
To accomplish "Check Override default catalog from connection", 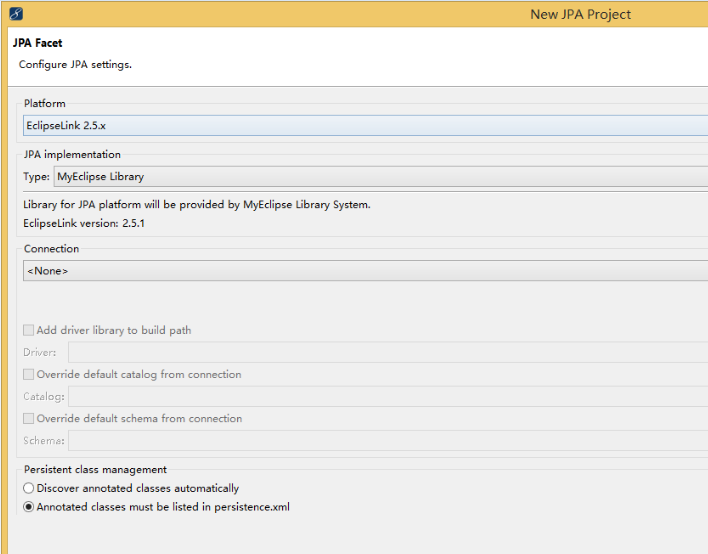I will 28,374.
